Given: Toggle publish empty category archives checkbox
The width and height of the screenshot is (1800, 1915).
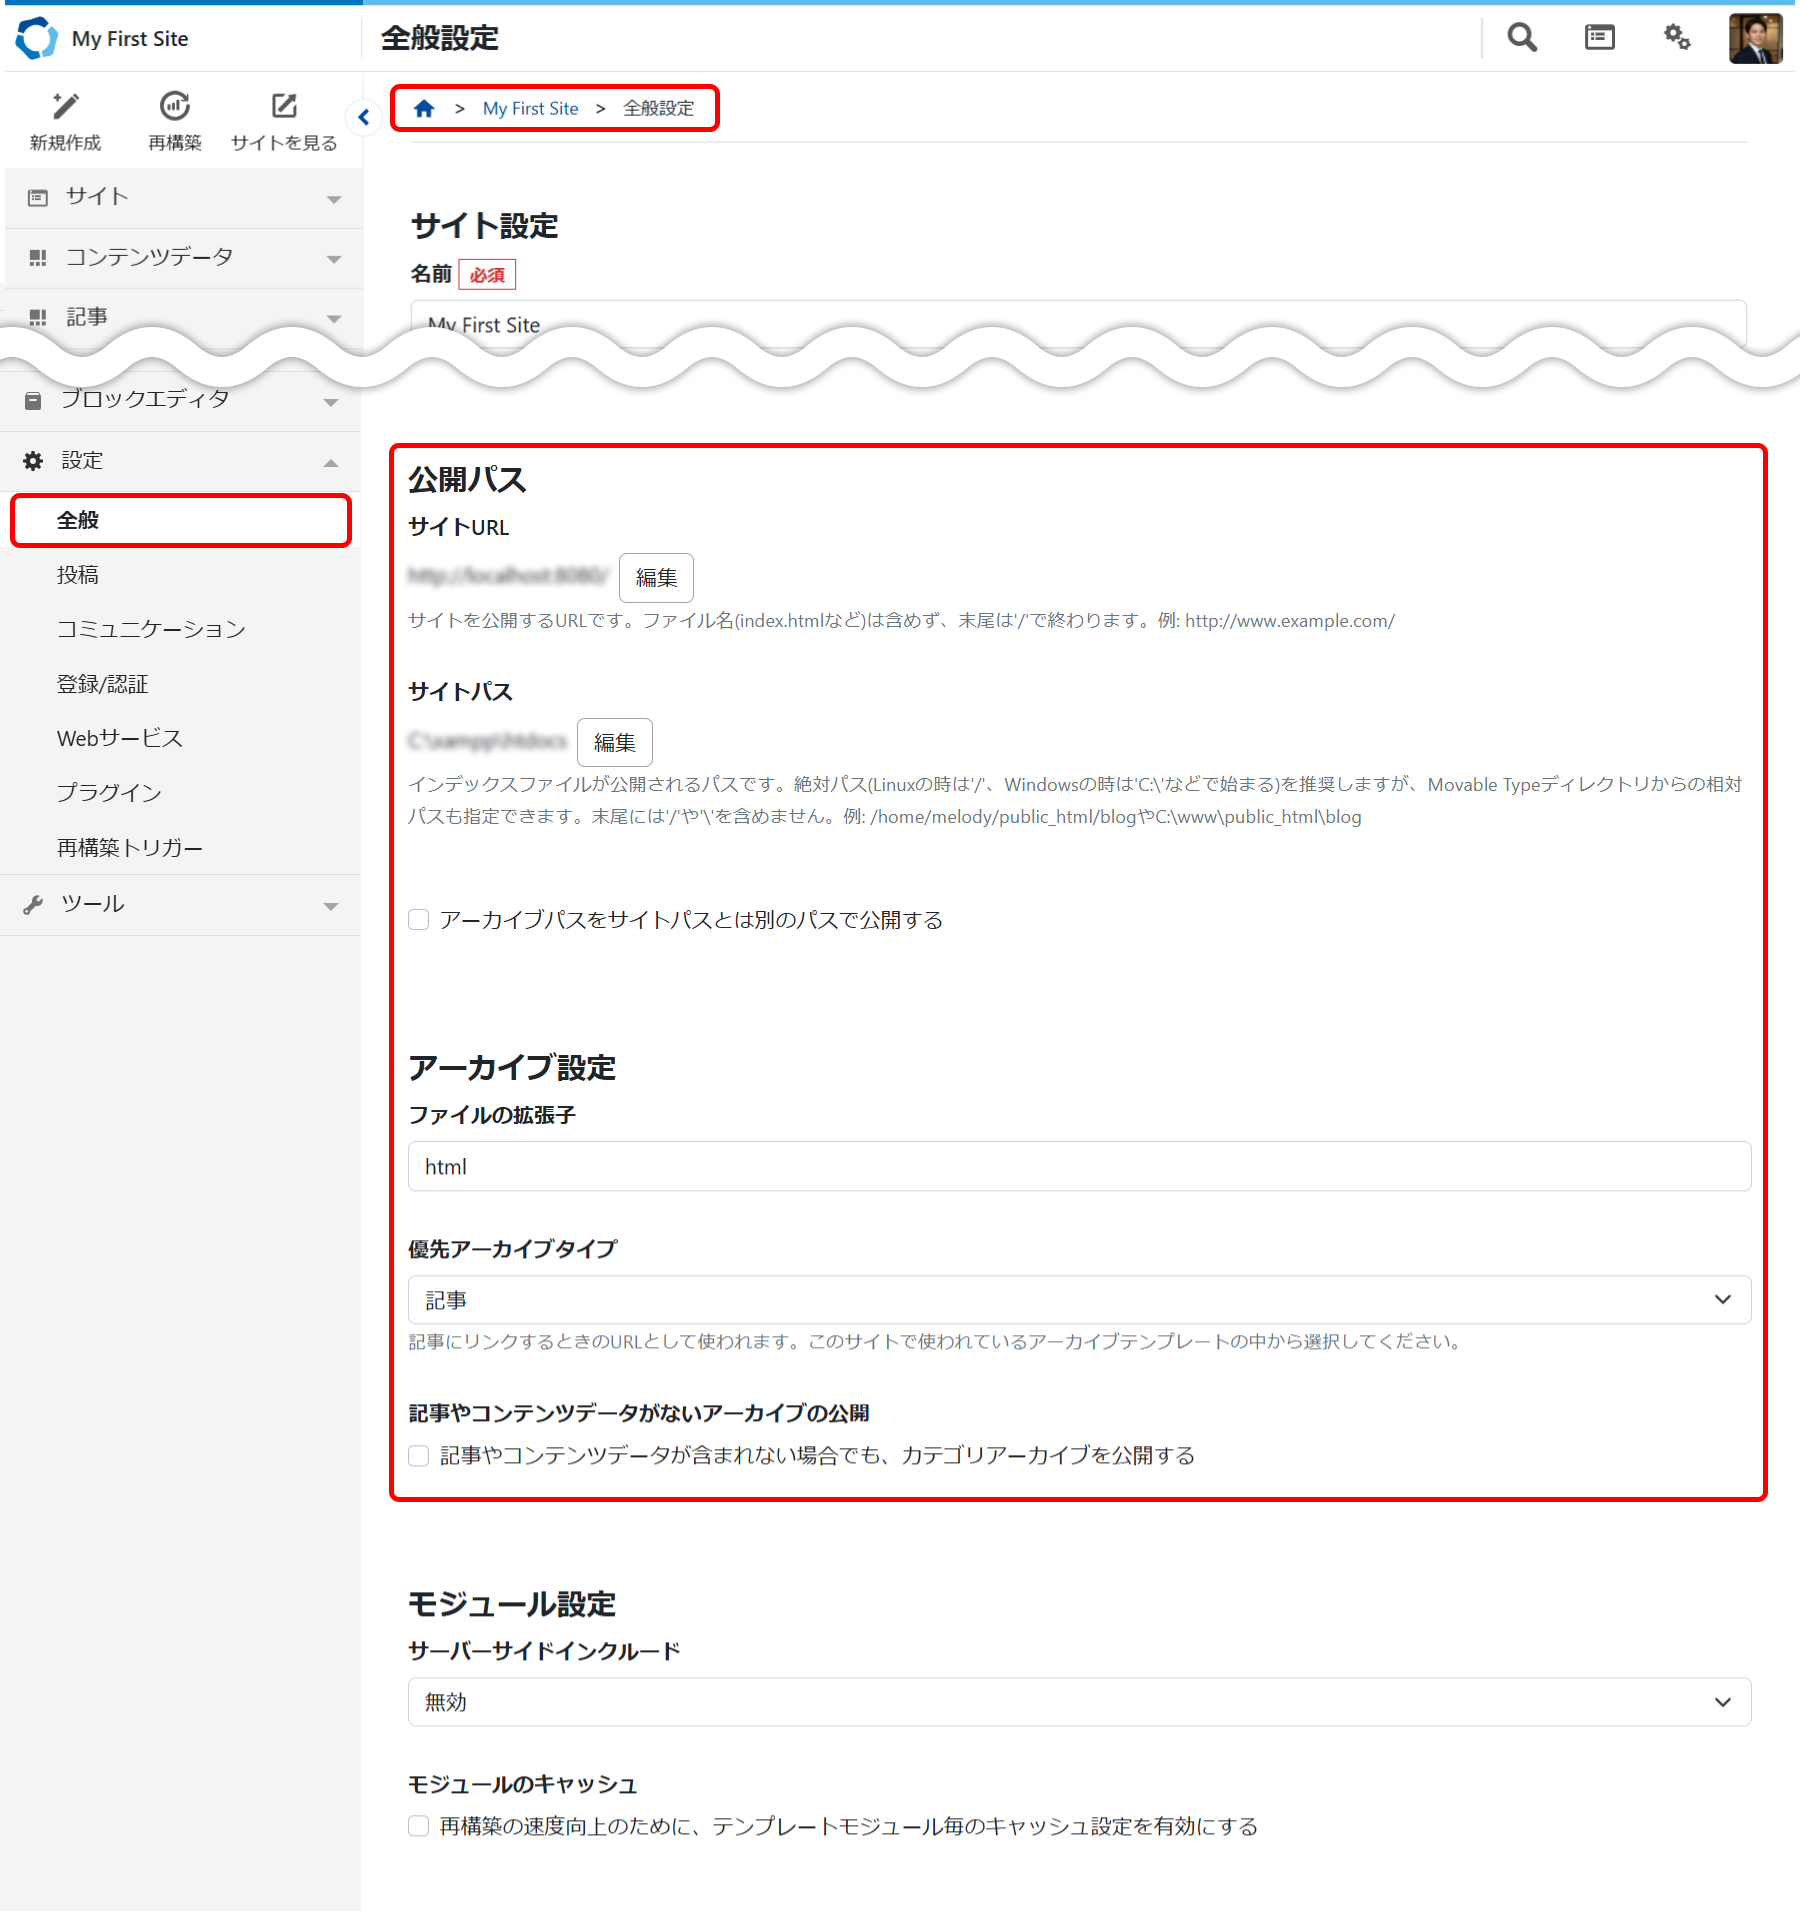Looking at the screenshot, I should pyautogui.click(x=419, y=1456).
